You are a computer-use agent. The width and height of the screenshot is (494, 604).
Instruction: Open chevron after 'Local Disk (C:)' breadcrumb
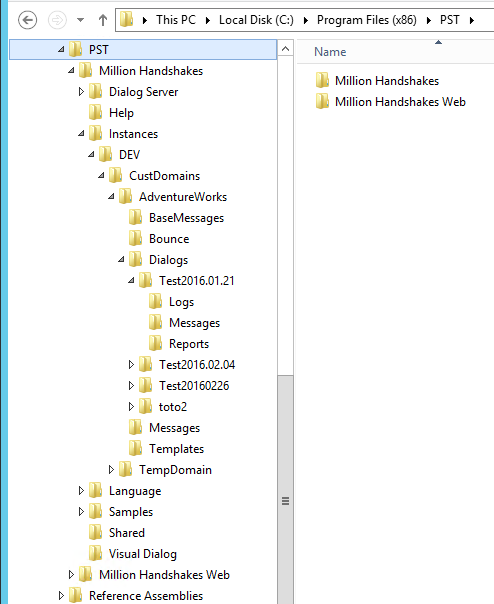(306, 20)
